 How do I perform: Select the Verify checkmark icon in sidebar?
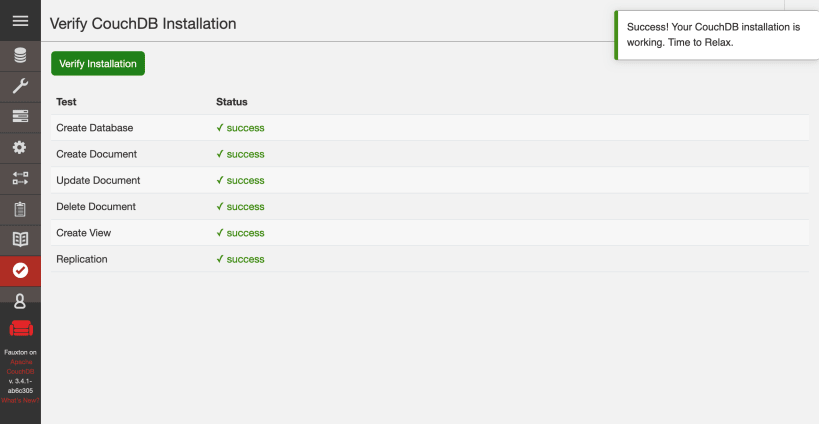[x=20, y=270]
